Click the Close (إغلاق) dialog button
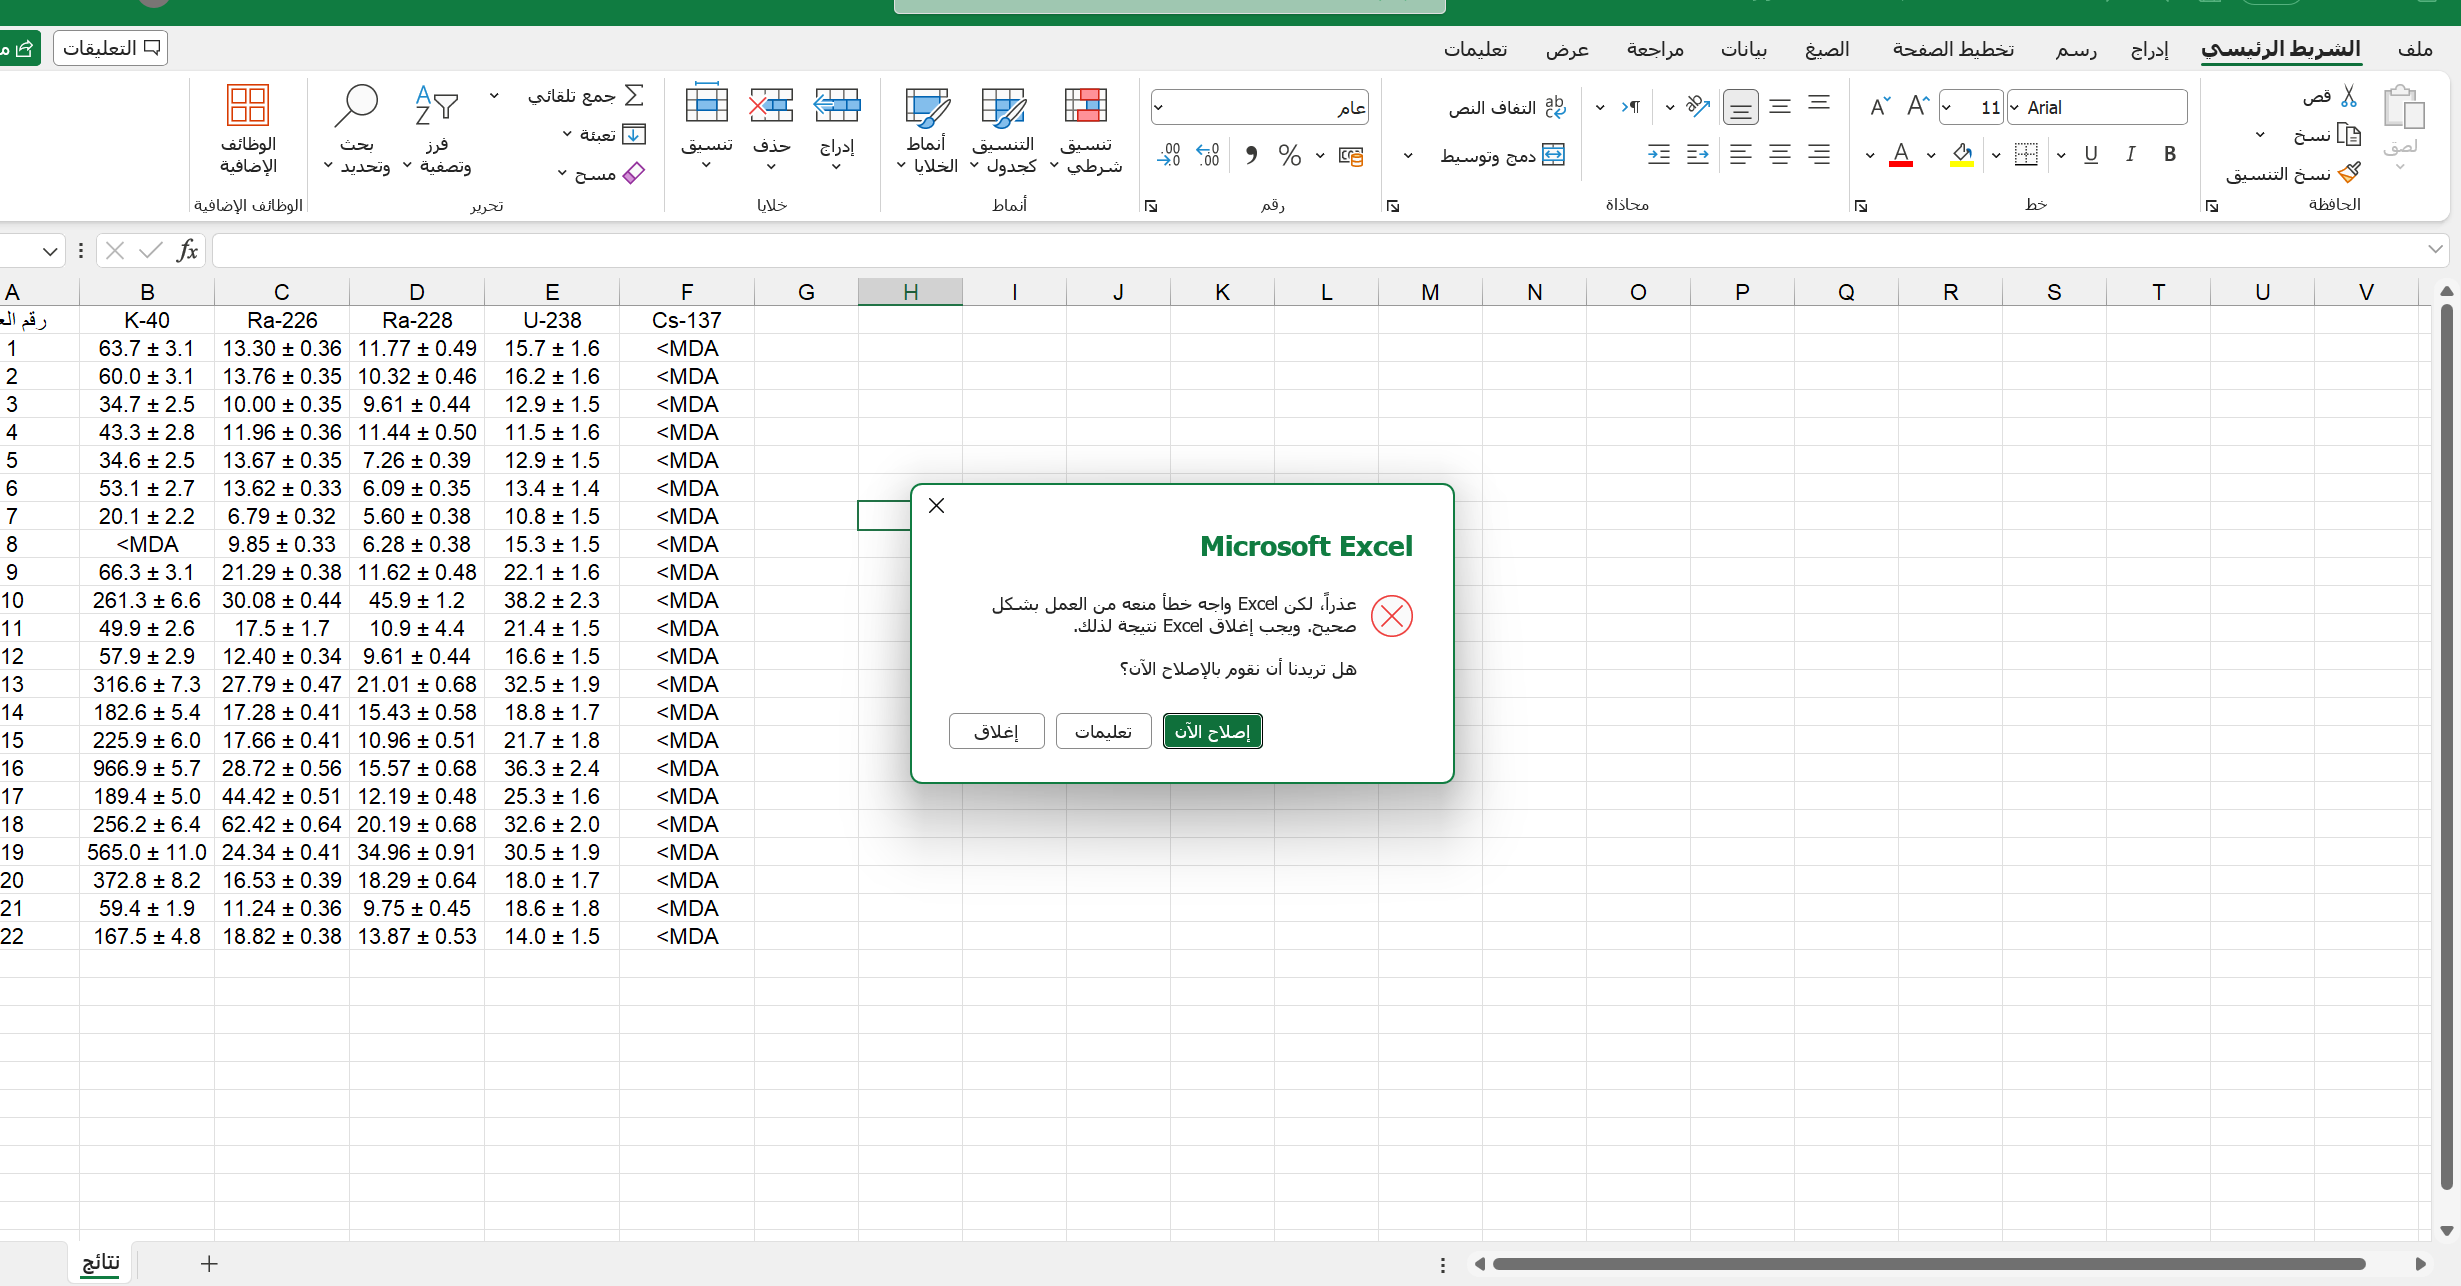 click(x=996, y=731)
